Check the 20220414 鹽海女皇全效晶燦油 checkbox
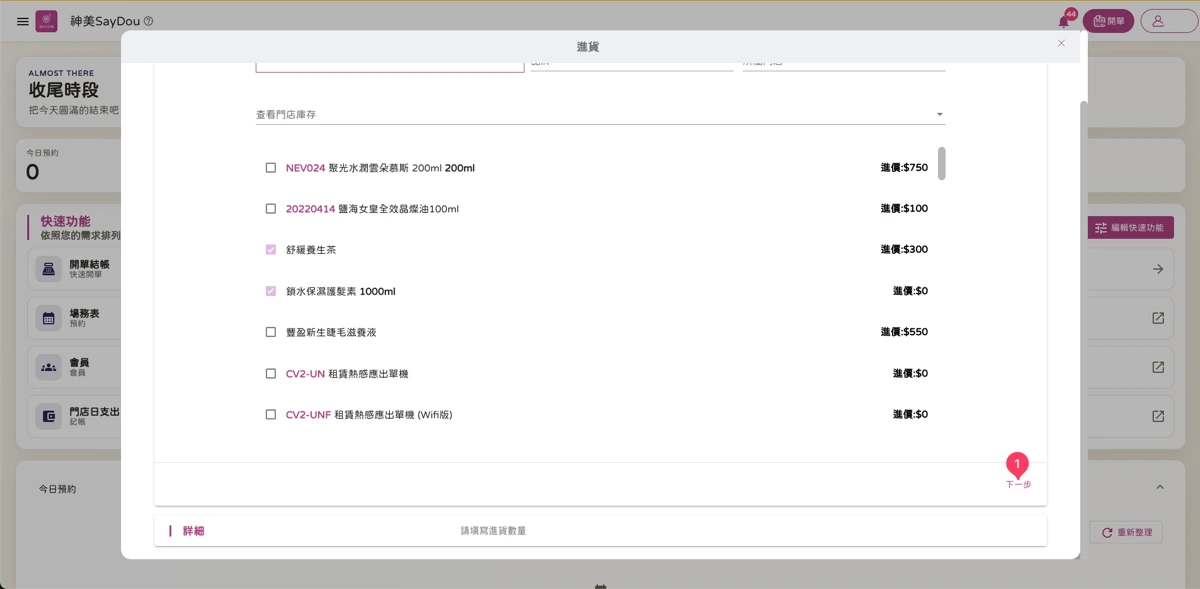Image resolution: width=1200 pixels, height=589 pixels. (x=270, y=209)
